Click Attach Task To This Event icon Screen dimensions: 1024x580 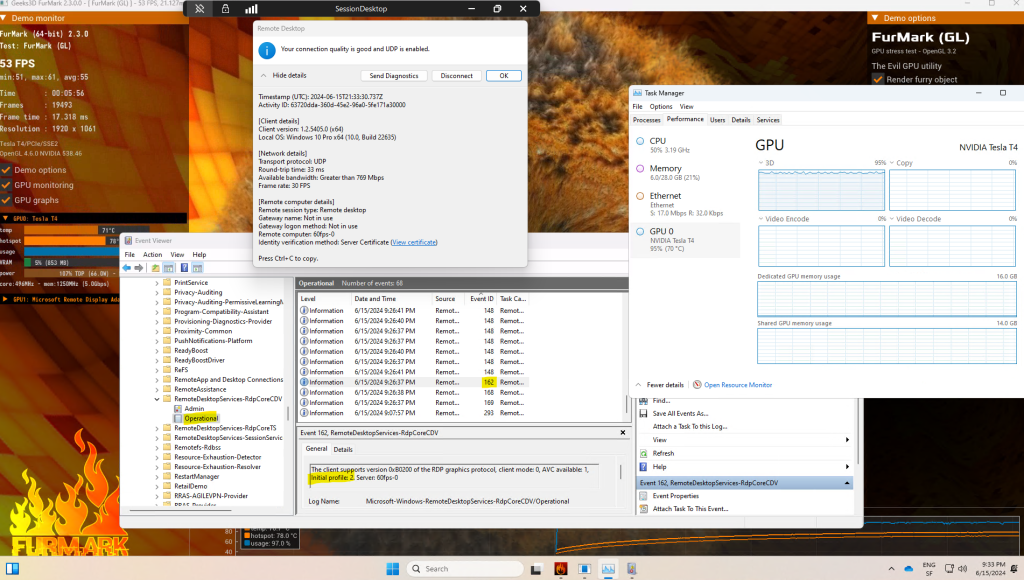click(x=643, y=509)
